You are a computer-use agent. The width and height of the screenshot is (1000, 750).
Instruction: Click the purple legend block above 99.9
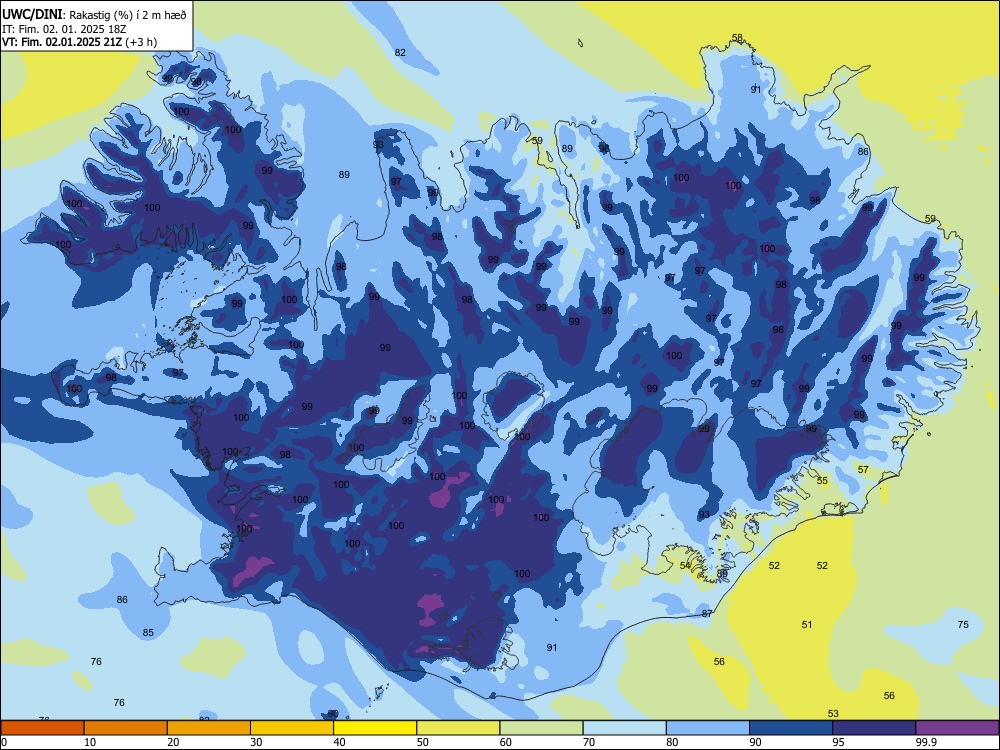pos(957,728)
